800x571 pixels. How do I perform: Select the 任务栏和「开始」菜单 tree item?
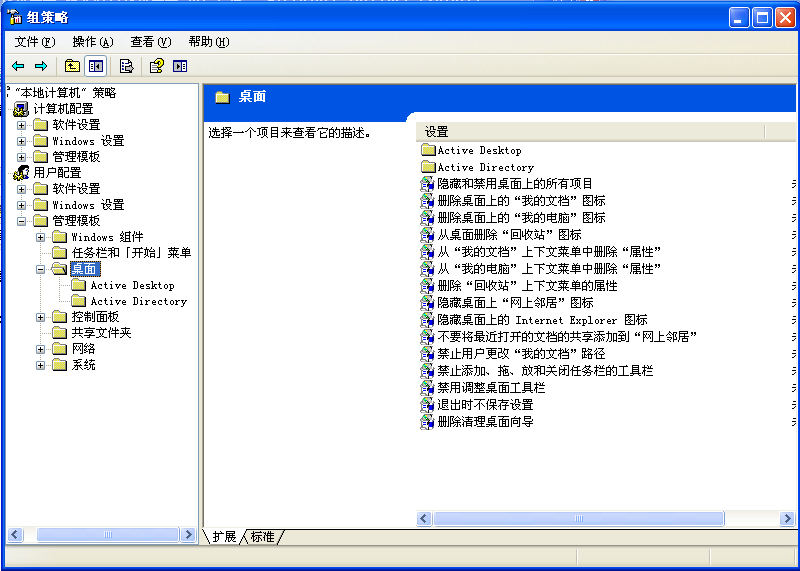pyautogui.click(x=131, y=253)
